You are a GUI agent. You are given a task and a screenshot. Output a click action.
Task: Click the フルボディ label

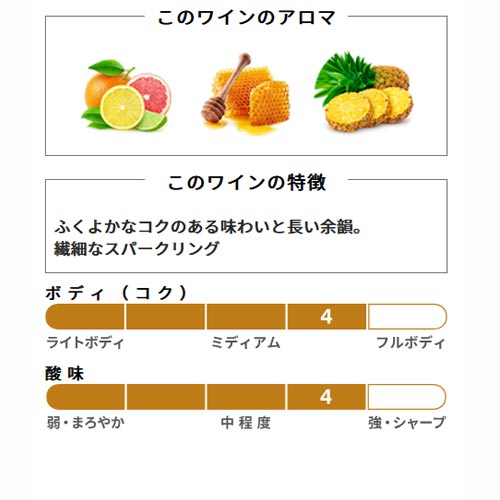(x=411, y=343)
